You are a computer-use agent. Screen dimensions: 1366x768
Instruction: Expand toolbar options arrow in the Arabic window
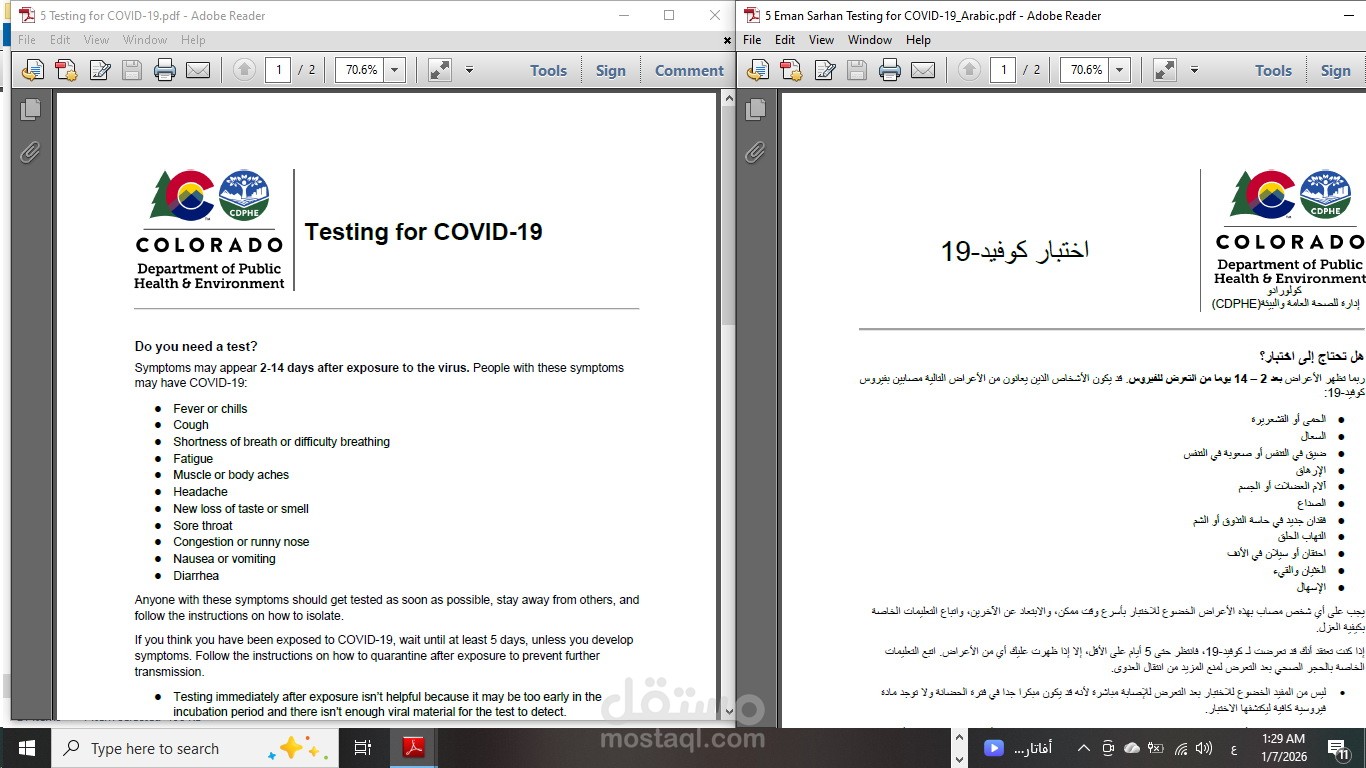(x=1194, y=70)
